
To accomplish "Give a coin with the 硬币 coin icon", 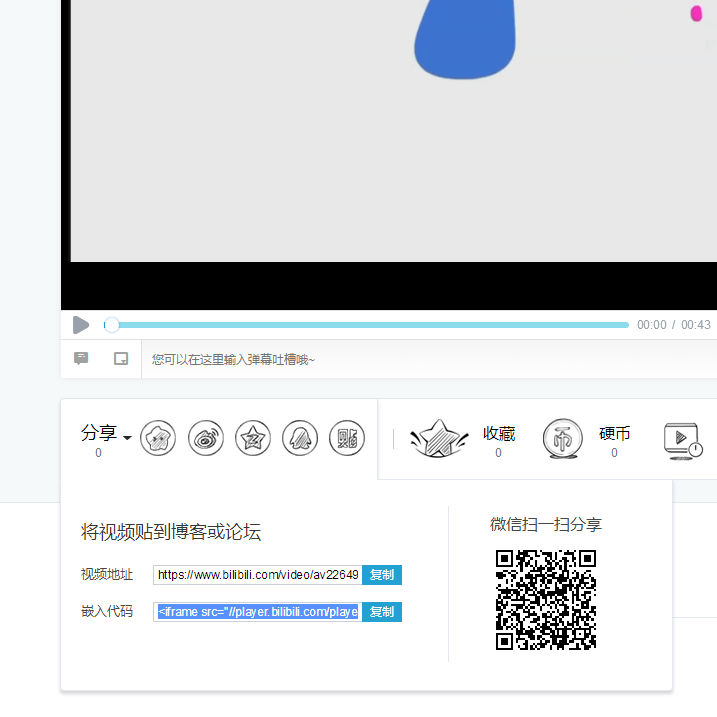I will [x=563, y=438].
